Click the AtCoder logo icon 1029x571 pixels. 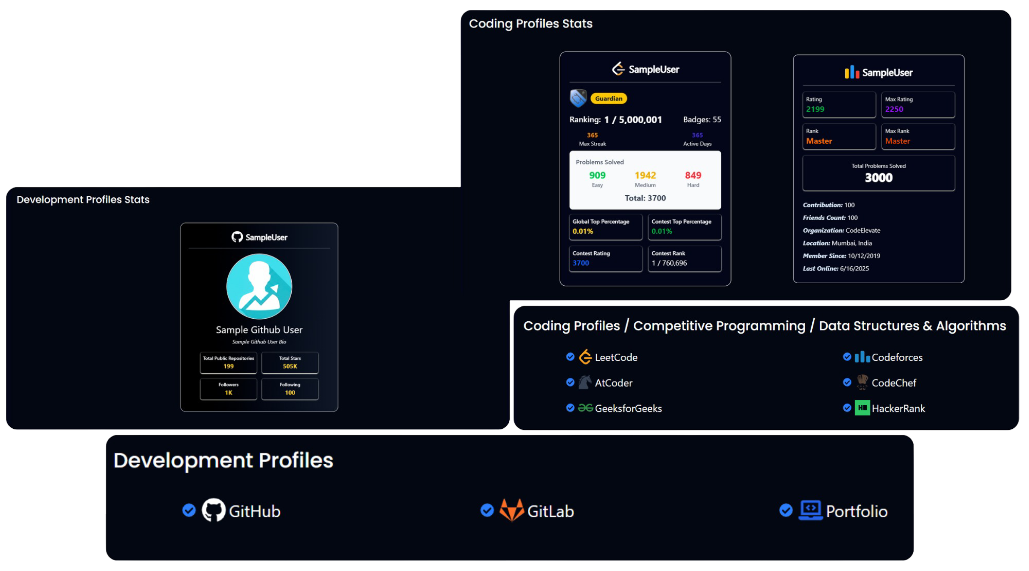[x=585, y=383]
